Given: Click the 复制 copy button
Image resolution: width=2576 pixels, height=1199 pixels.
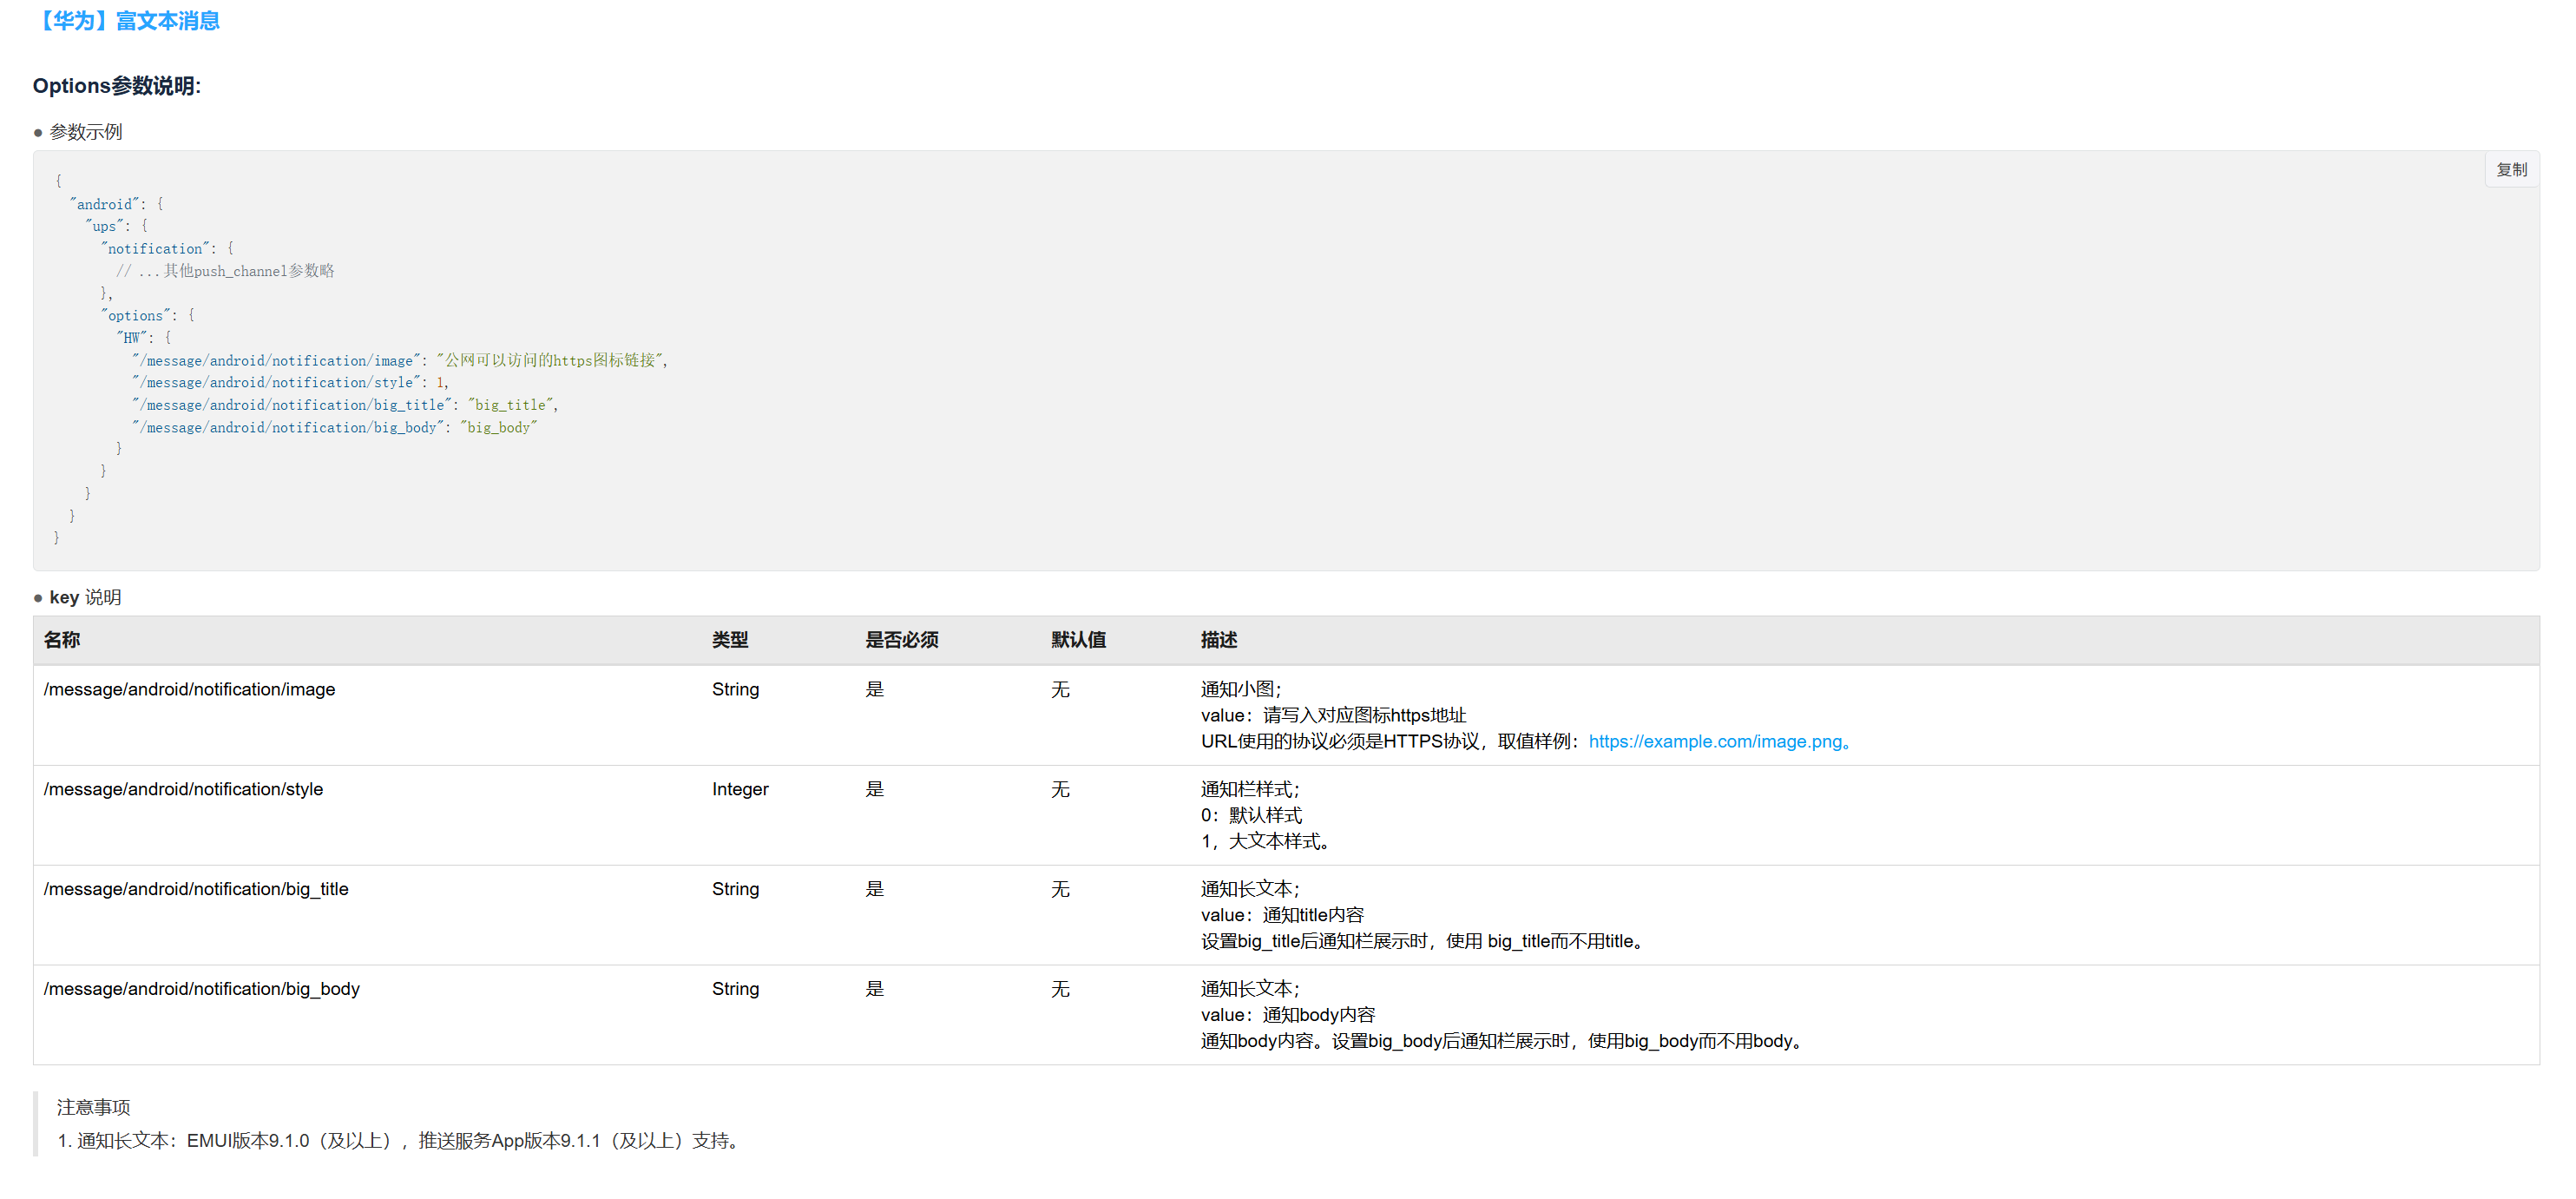Looking at the screenshot, I should coord(2510,170).
